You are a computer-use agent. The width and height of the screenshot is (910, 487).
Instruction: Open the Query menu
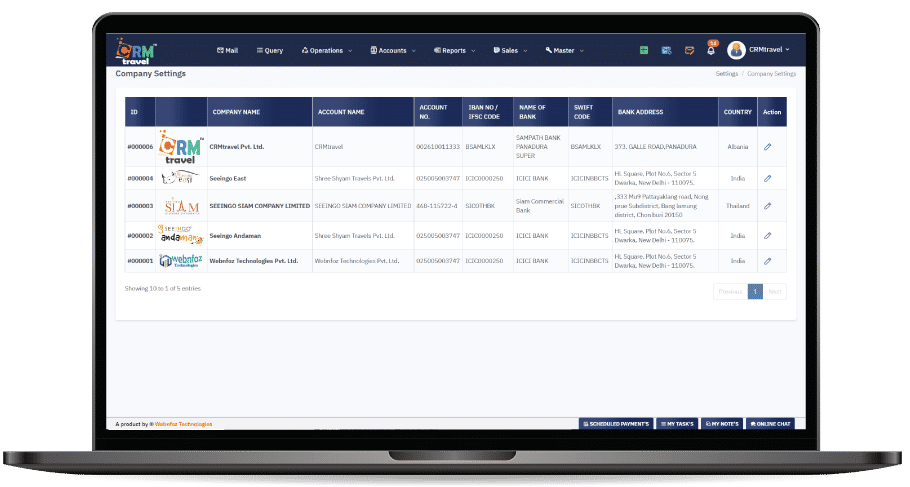(270, 50)
